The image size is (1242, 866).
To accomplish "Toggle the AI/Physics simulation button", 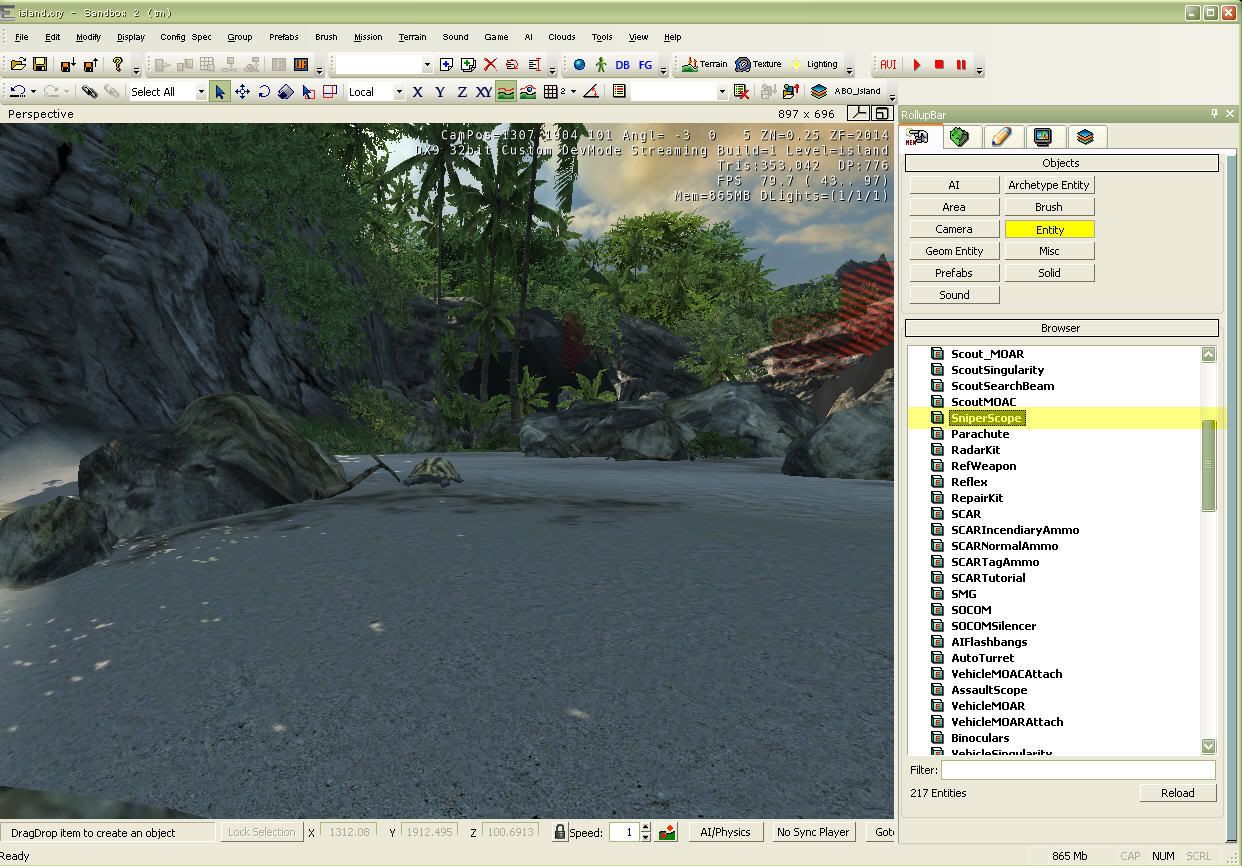I will (x=725, y=832).
